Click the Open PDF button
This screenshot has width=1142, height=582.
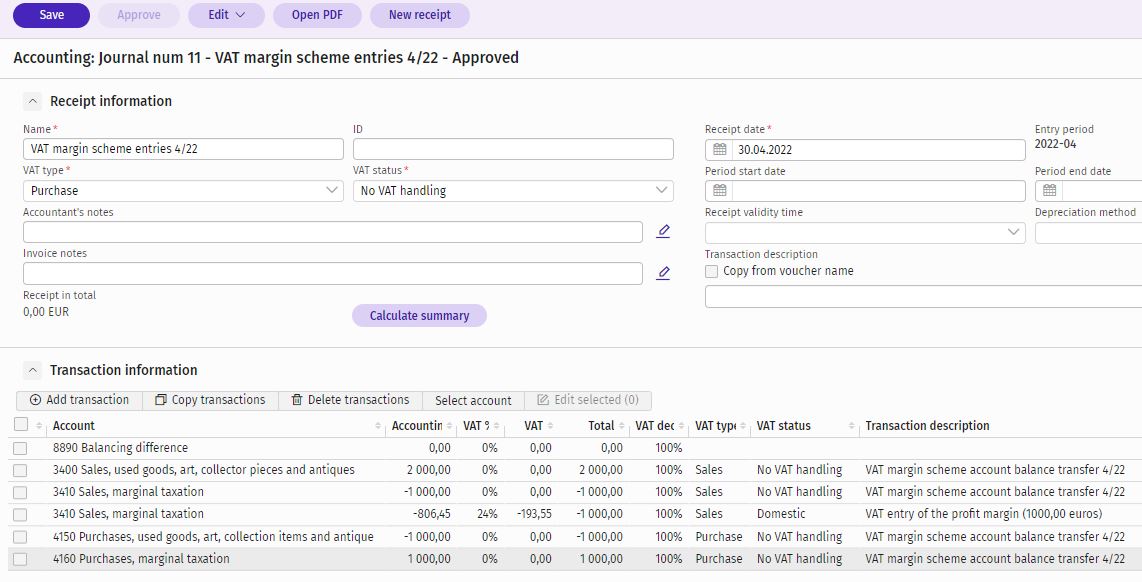click(317, 15)
